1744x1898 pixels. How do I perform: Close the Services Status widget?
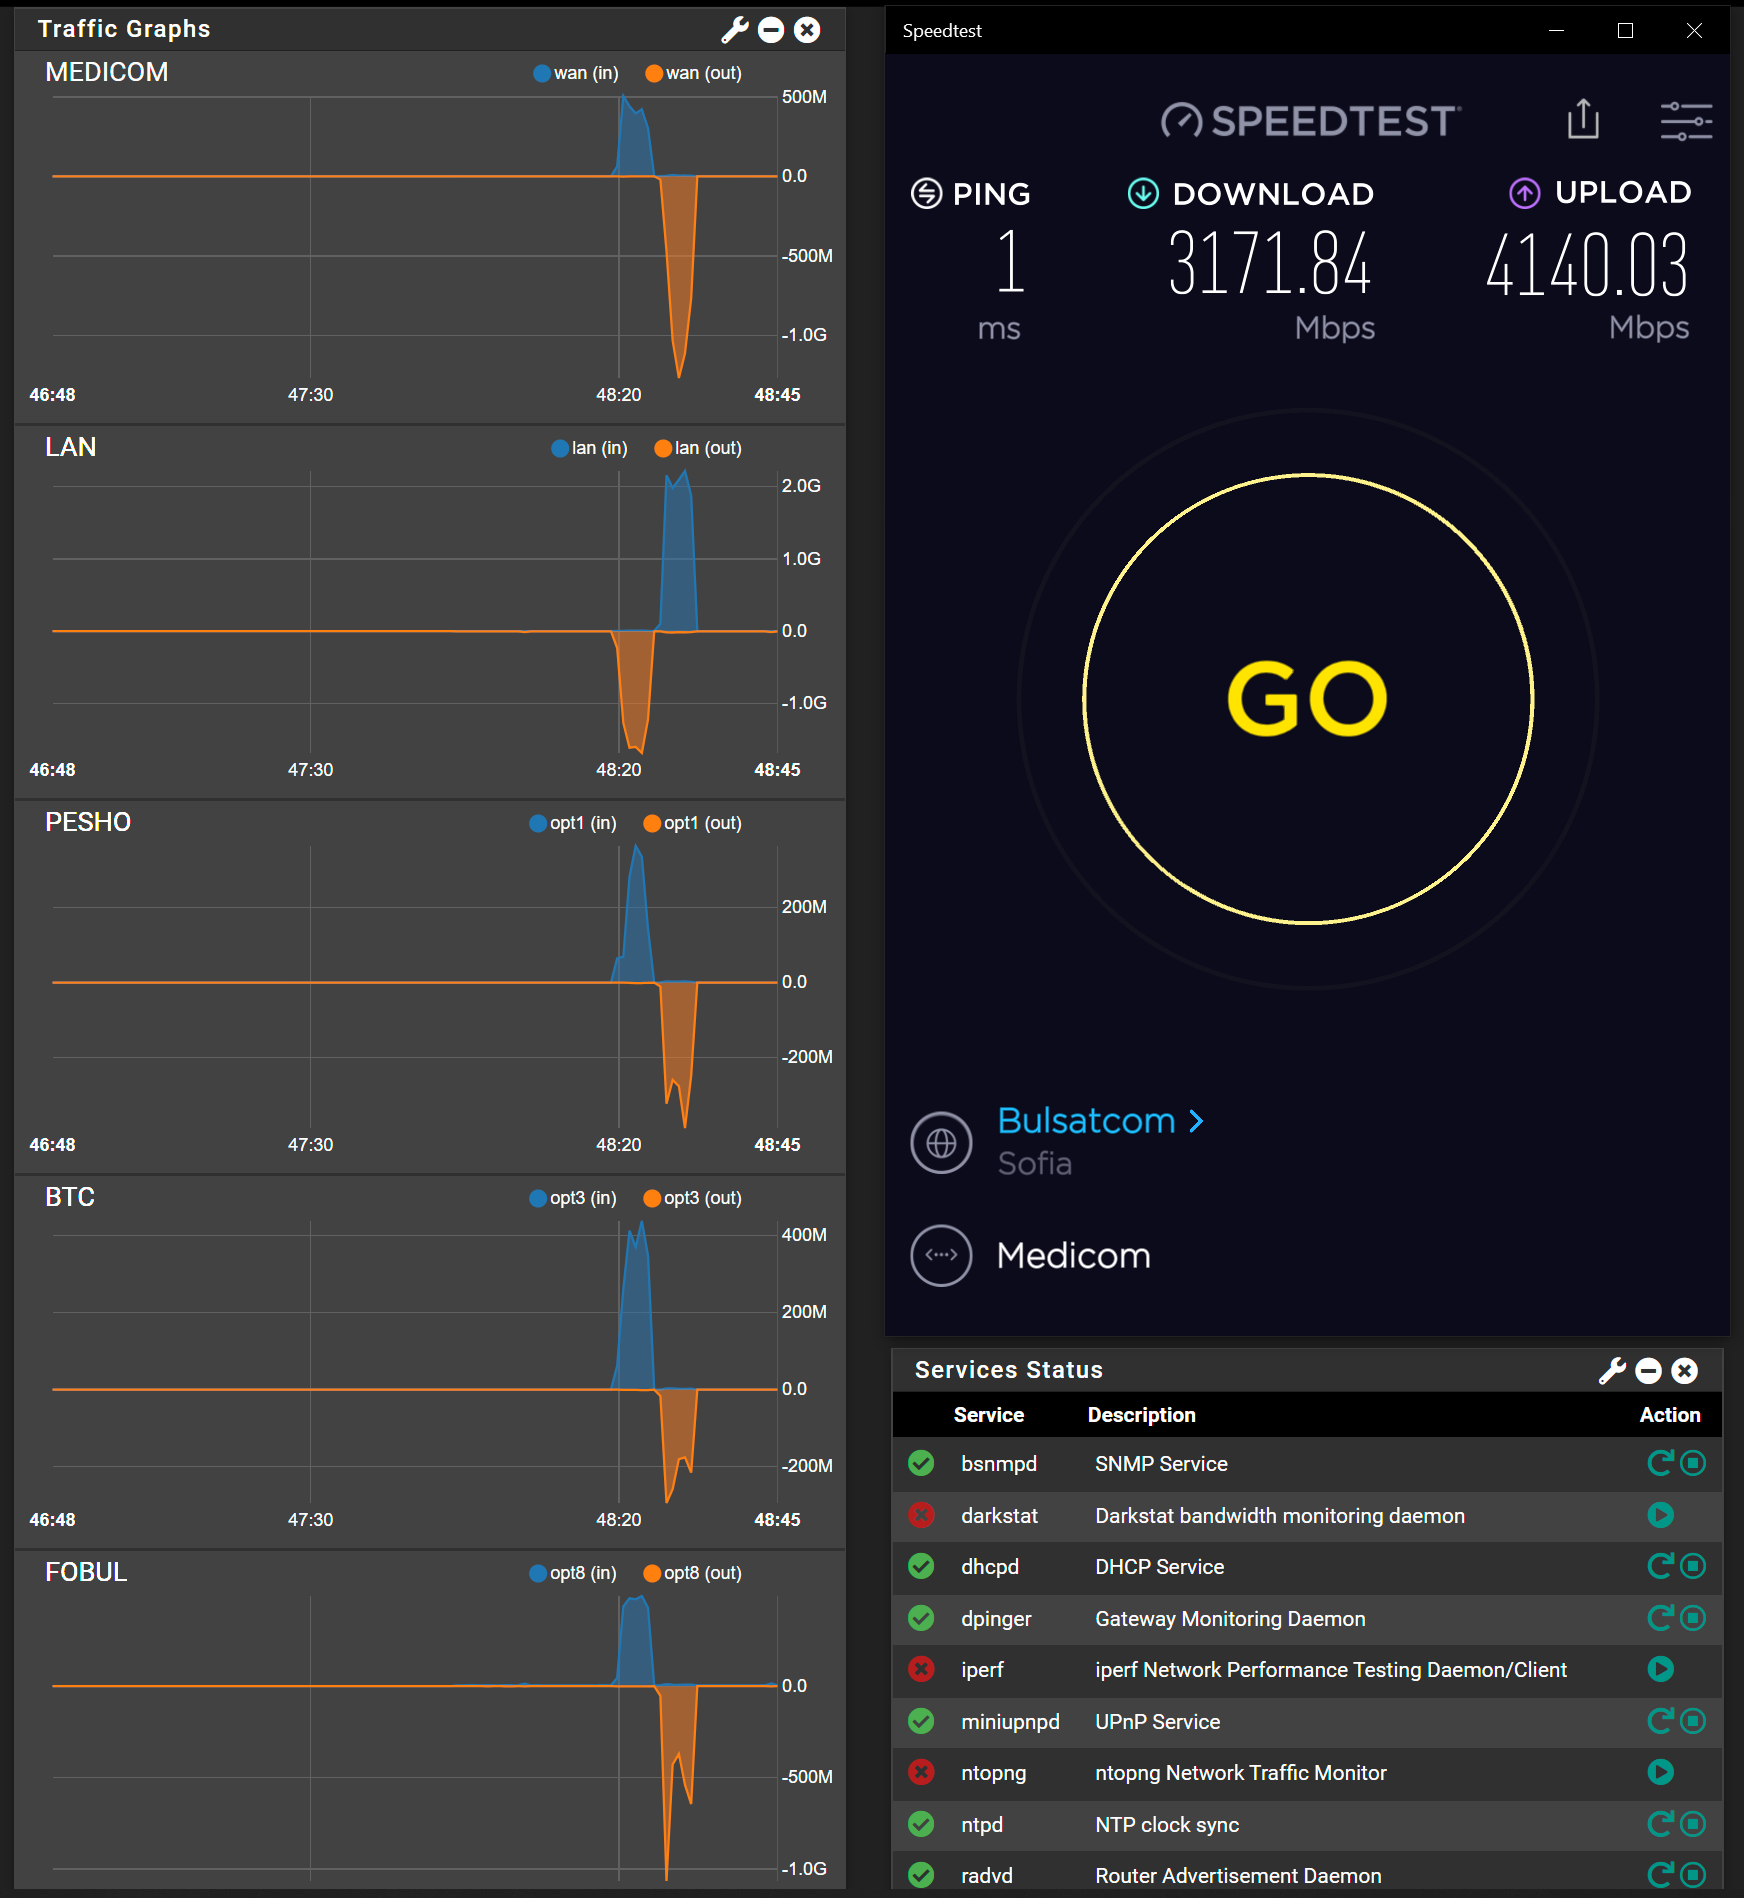point(1685,1371)
